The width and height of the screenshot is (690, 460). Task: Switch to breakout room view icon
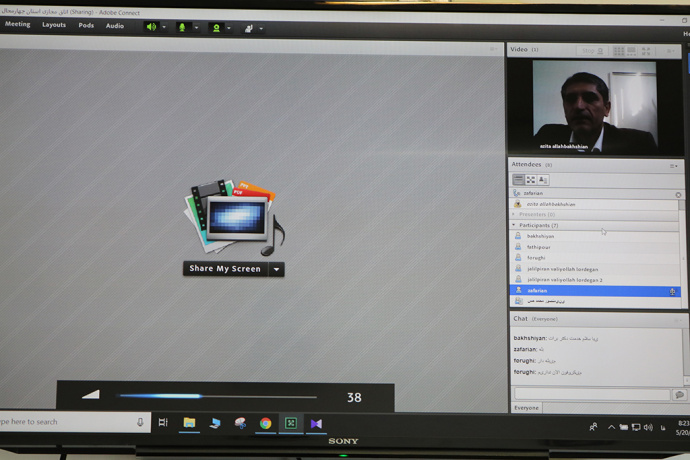click(530, 180)
